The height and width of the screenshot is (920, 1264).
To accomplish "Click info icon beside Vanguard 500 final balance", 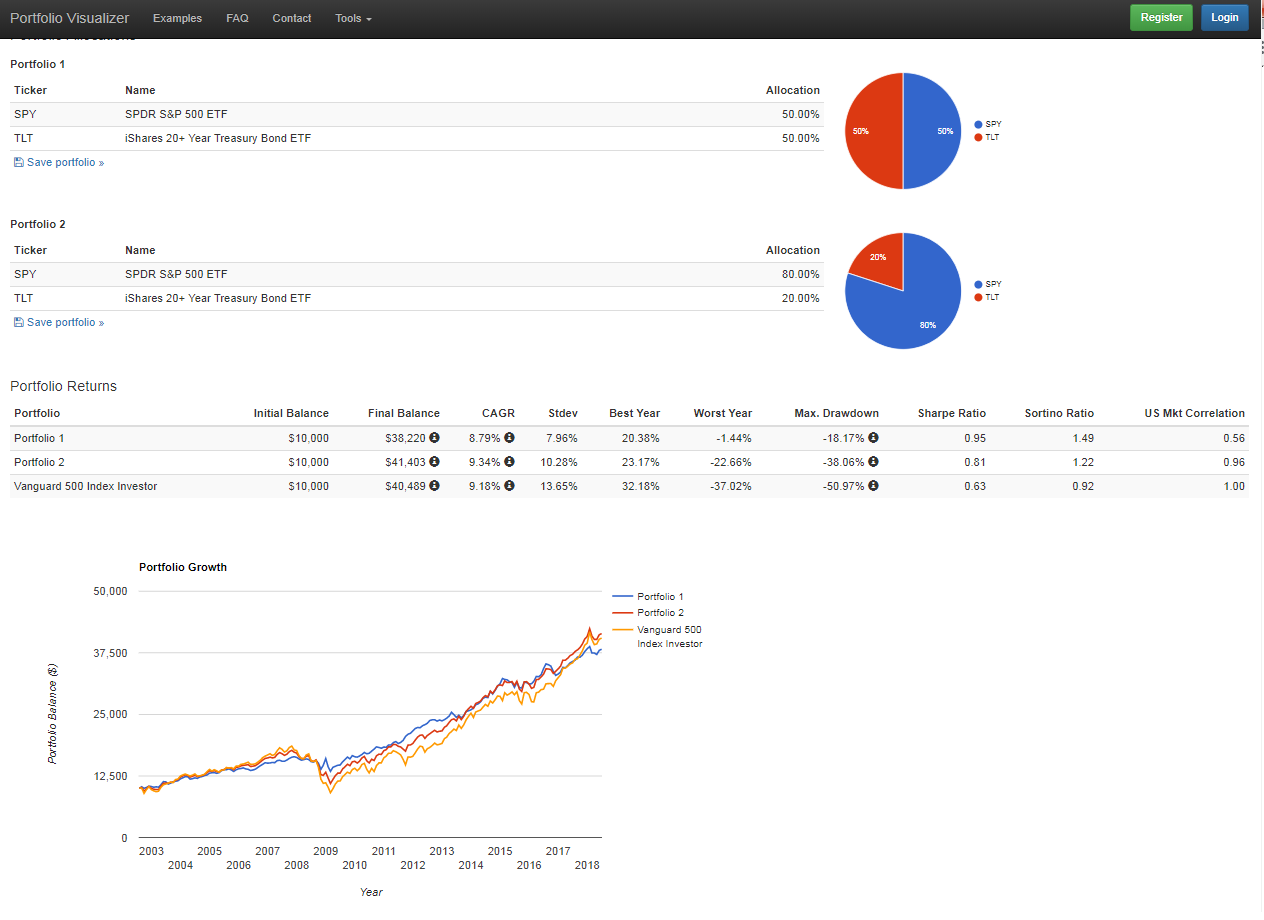I will pos(434,486).
